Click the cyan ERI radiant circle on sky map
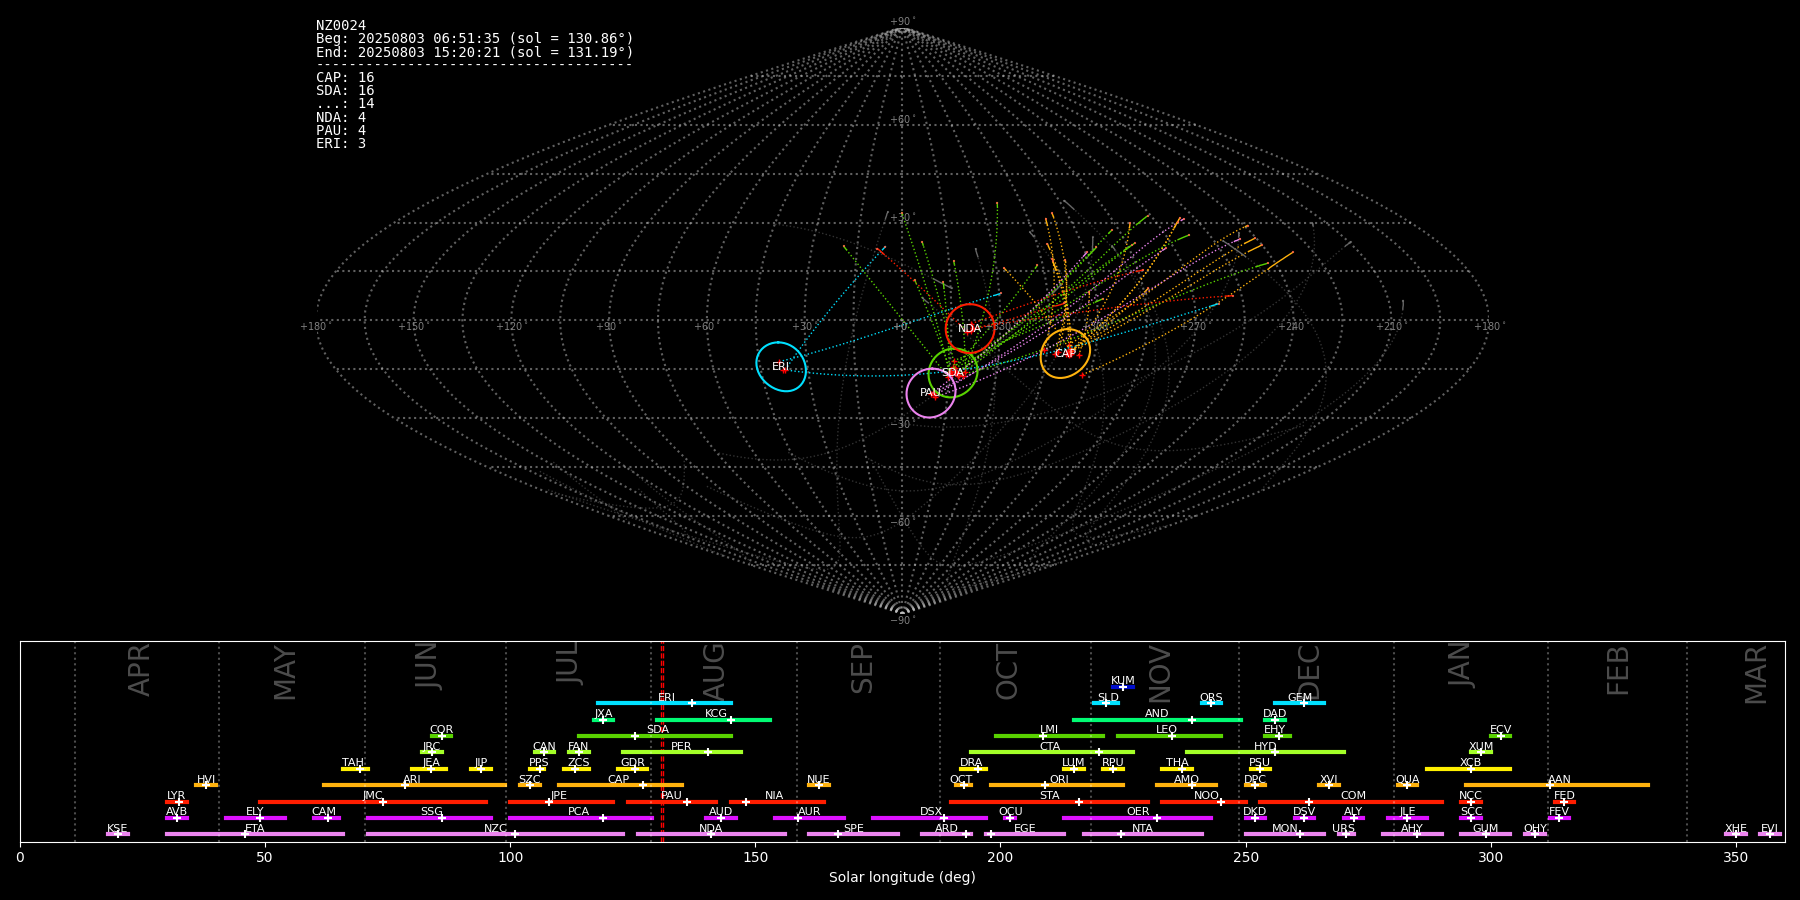The height and width of the screenshot is (900, 1800). (x=781, y=366)
